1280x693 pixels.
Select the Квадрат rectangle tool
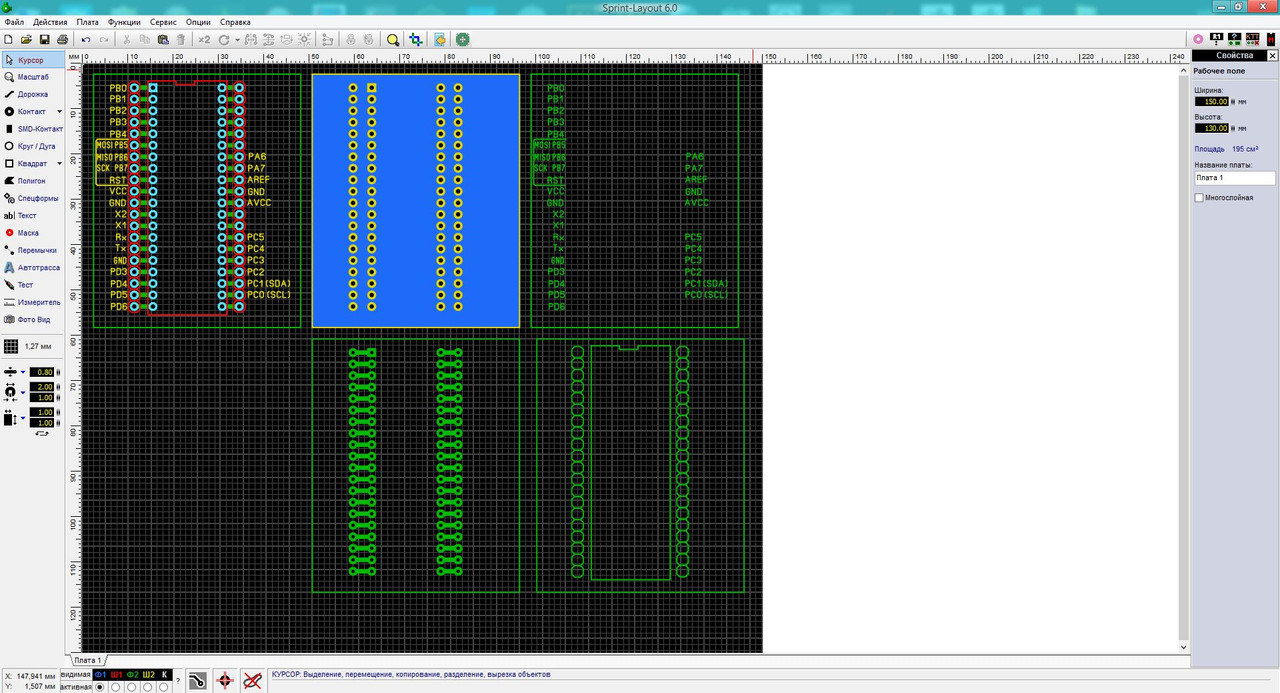coord(27,163)
